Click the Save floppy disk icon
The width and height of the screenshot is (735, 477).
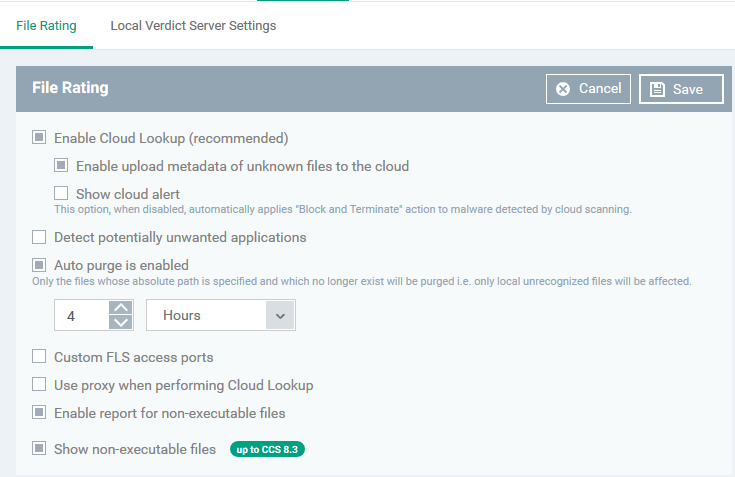(657, 89)
